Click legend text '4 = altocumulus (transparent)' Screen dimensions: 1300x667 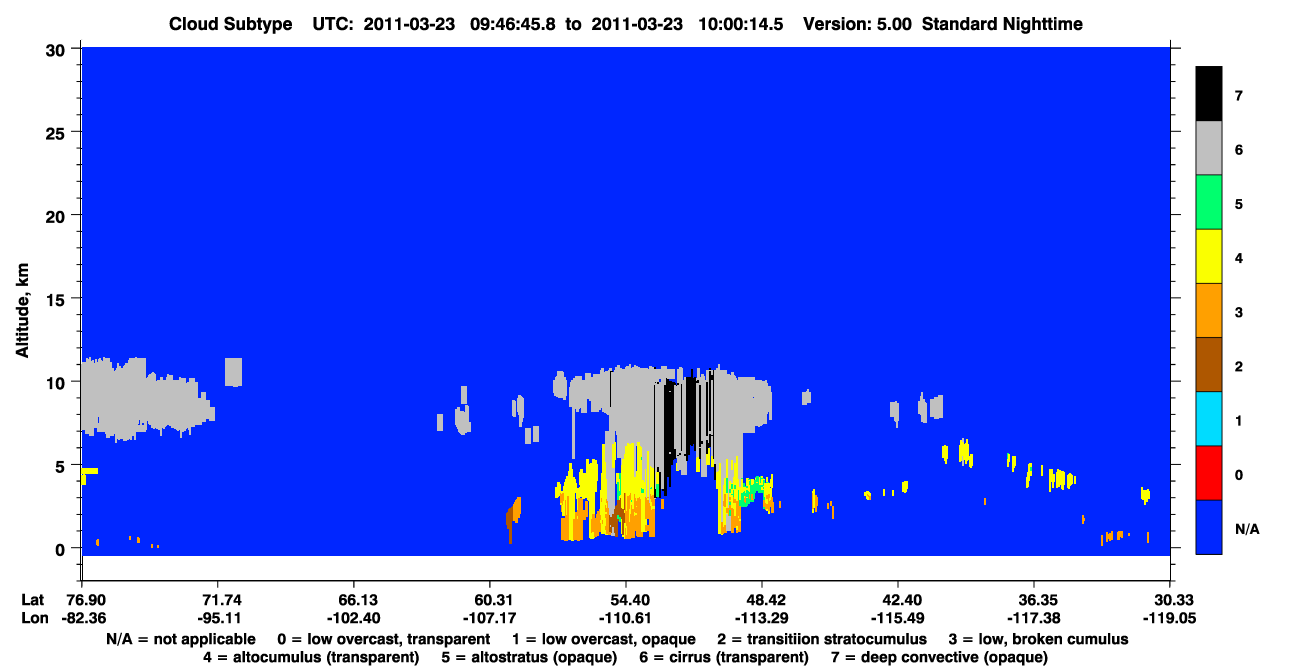(310, 657)
